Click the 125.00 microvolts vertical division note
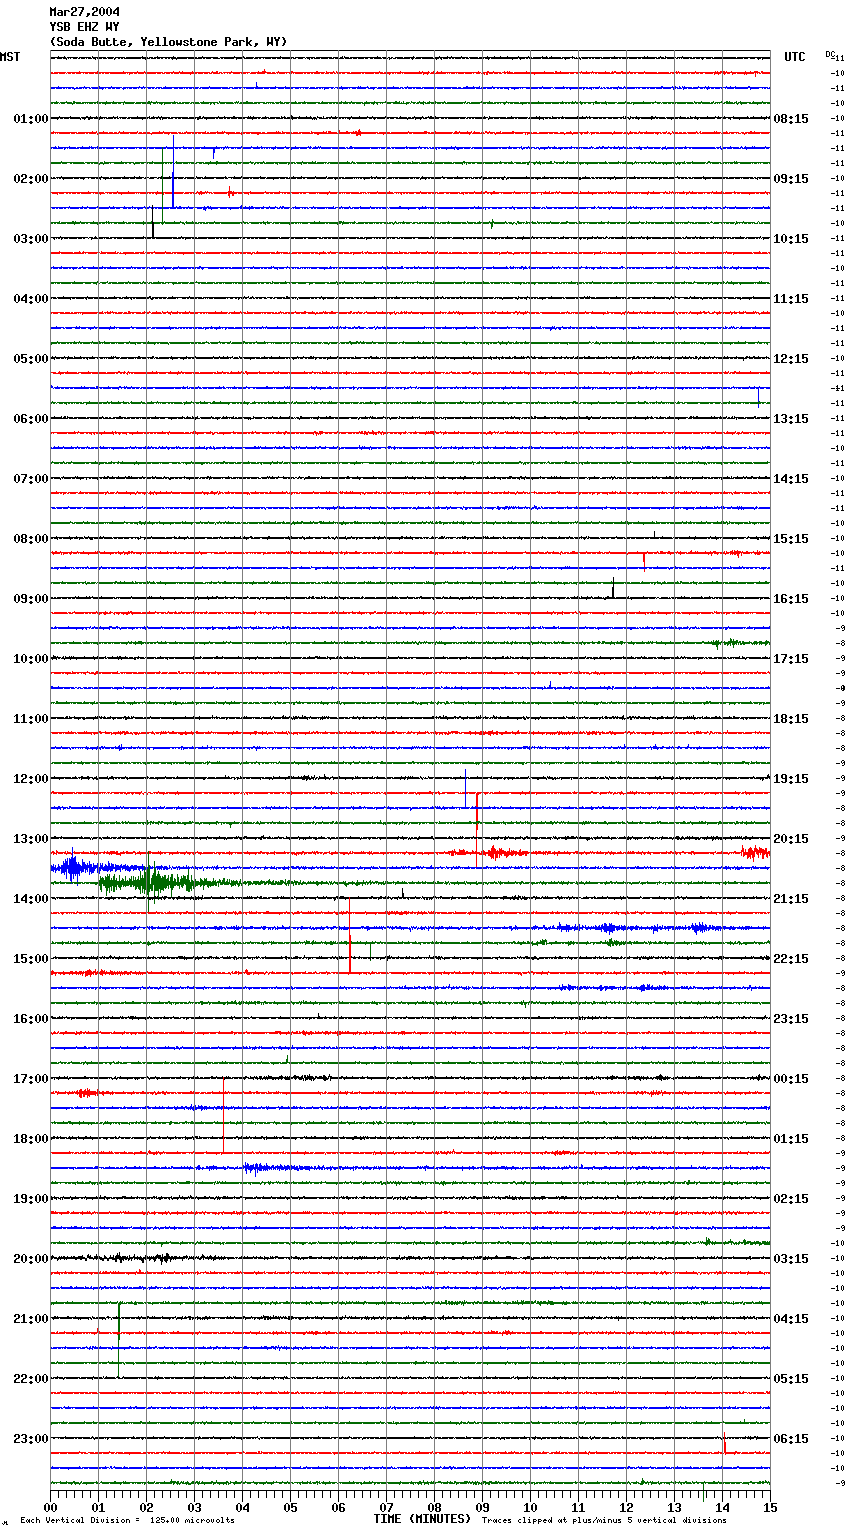850x1534 pixels. [x=128, y=1521]
